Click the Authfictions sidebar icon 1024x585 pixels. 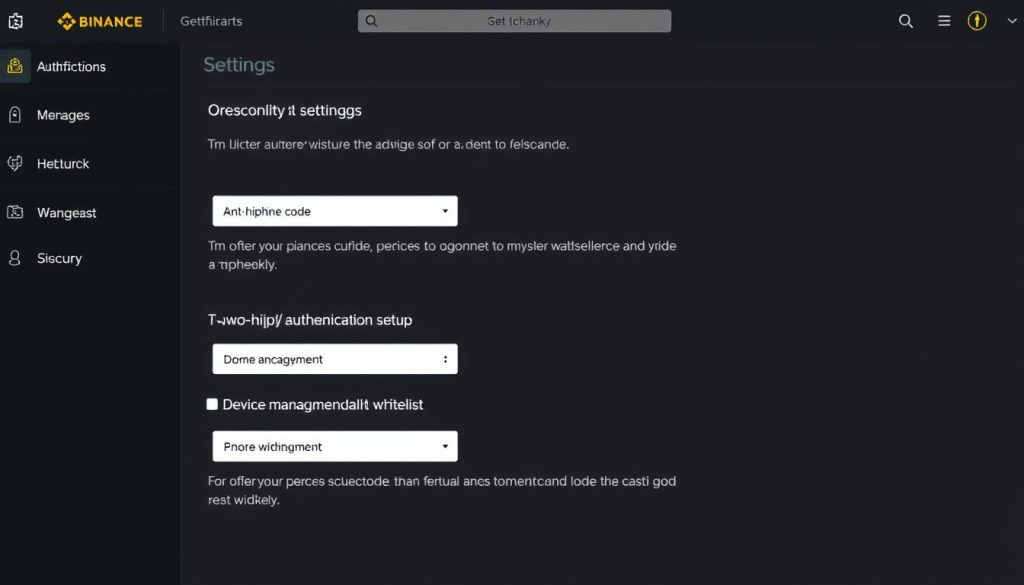pyautogui.click(x=15, y=66)
